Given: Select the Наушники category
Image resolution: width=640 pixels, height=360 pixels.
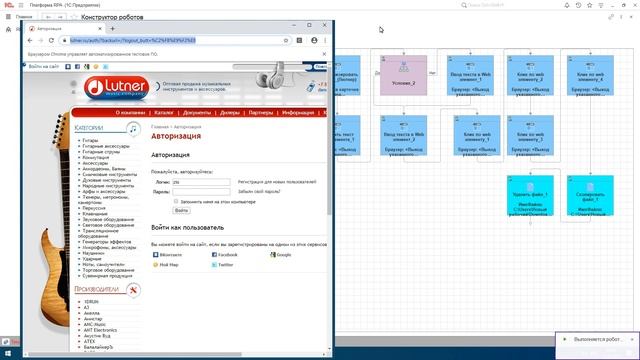Looking at the screenshot, I should [93, 253].
